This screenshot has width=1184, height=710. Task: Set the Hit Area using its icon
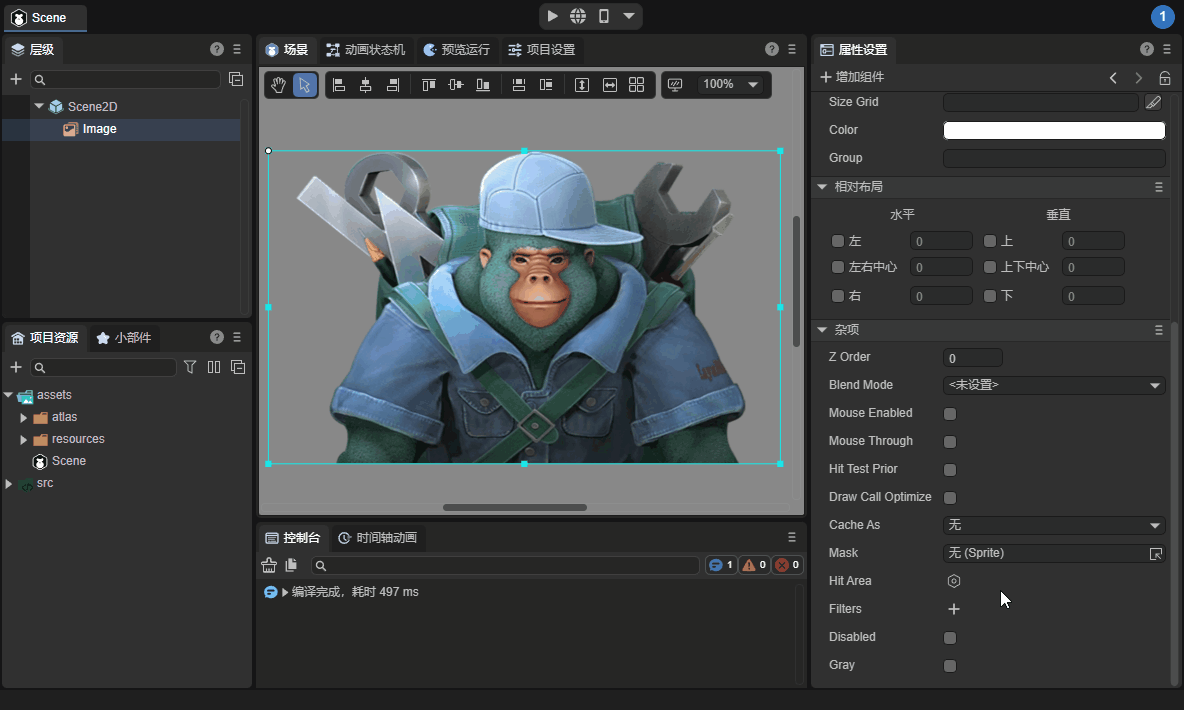tap(954, 581)
